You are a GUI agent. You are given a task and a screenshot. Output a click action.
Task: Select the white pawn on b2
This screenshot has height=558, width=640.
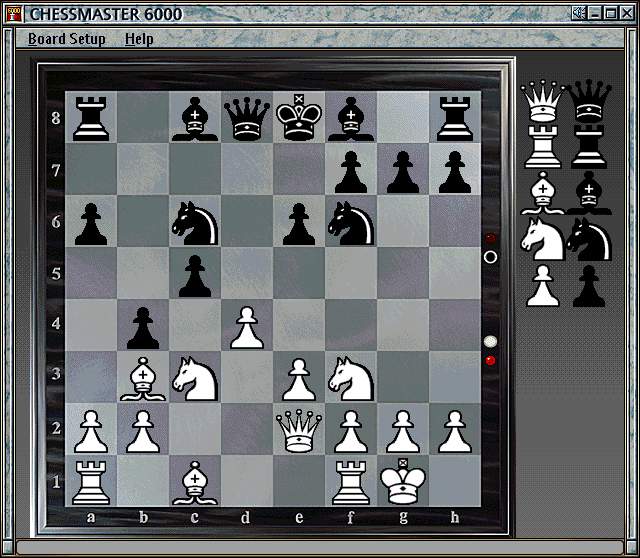[x=143, y=431]
